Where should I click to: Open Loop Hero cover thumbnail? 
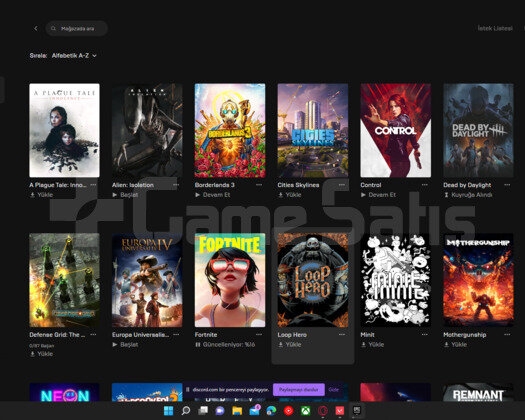[x=313, y=280]
